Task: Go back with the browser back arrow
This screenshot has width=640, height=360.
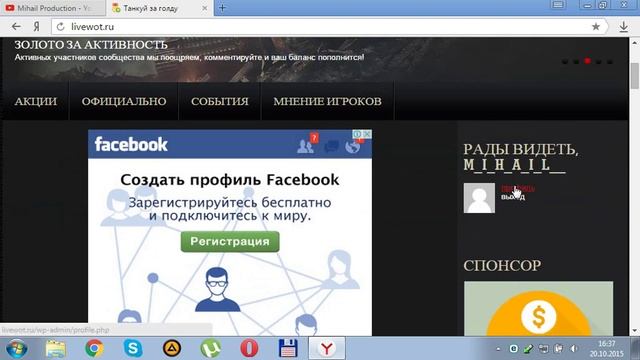Action: point(16,27)
